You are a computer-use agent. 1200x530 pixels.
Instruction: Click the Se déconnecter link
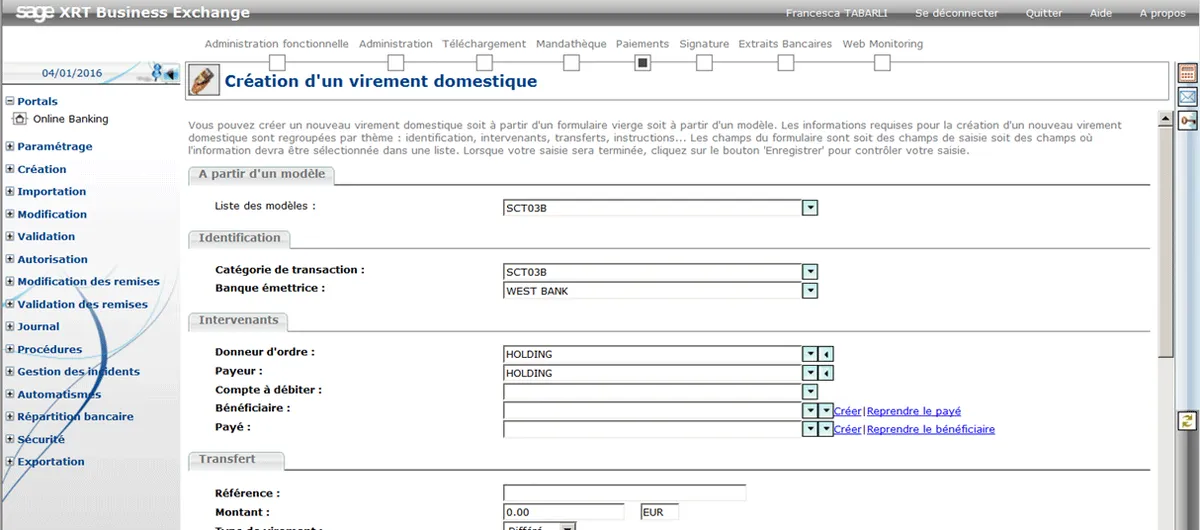[956, 13]
